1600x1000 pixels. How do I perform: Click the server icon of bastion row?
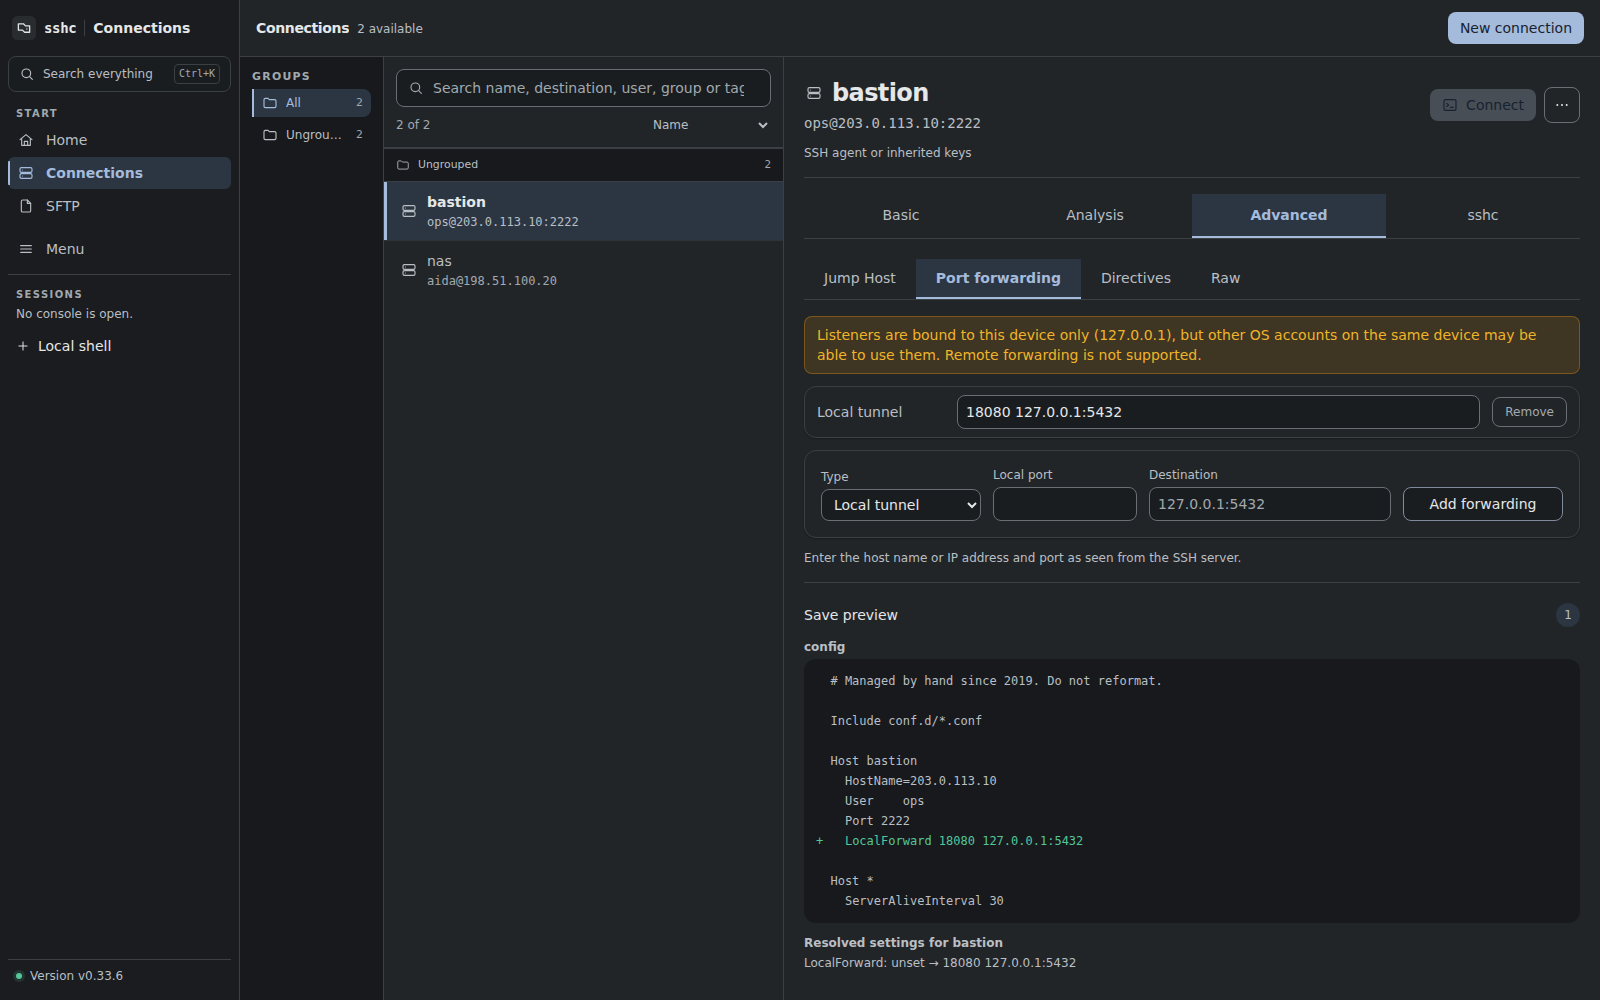(x=409, y=211)
